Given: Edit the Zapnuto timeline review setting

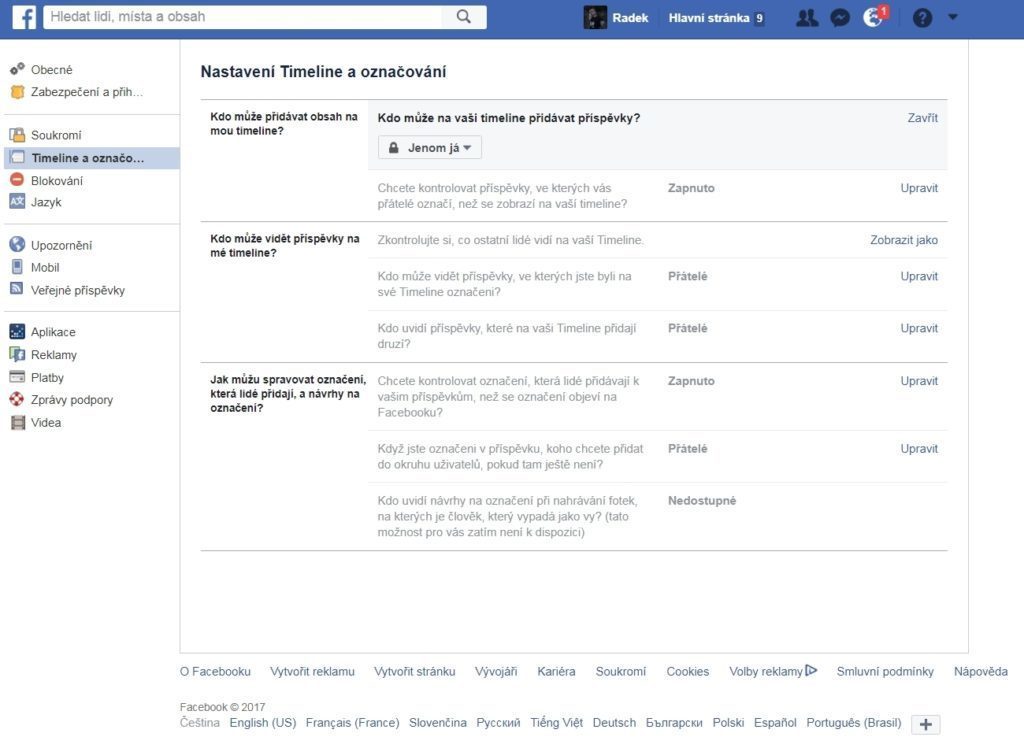Looking at the screenshot, I should click(x=918, y=188).
